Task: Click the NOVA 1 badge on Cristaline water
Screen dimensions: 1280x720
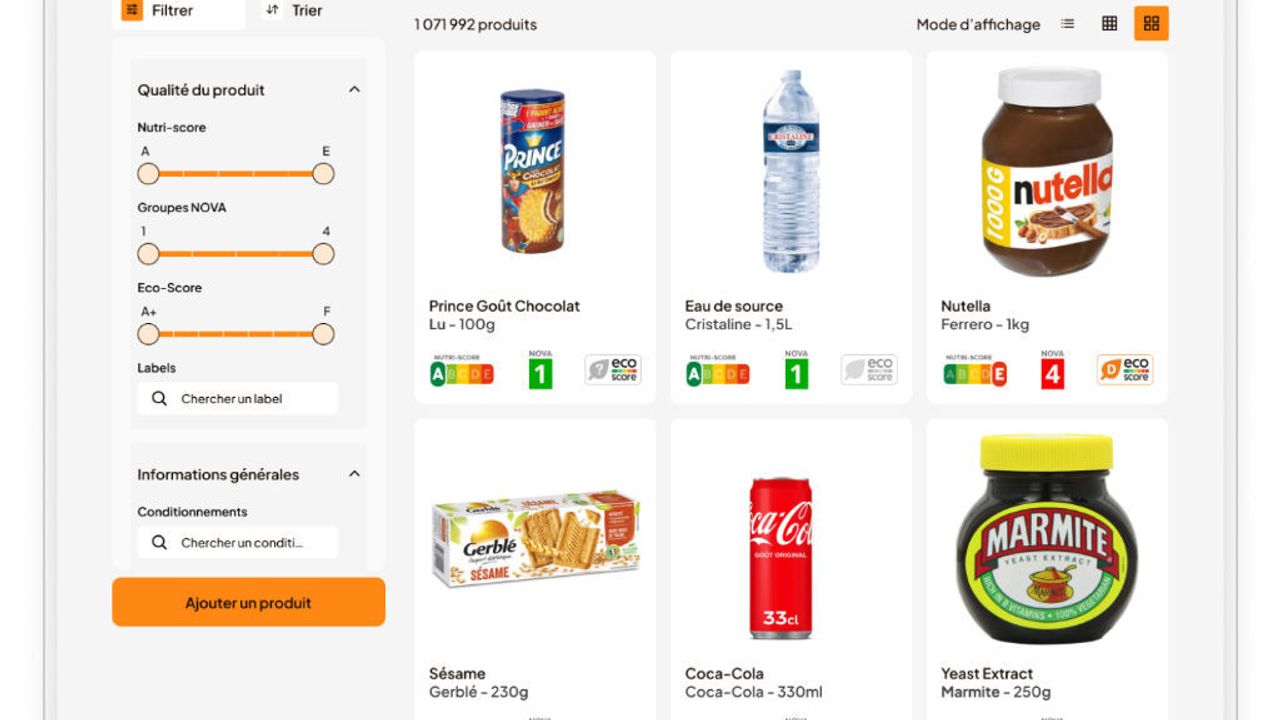Action: coord(796,373)
